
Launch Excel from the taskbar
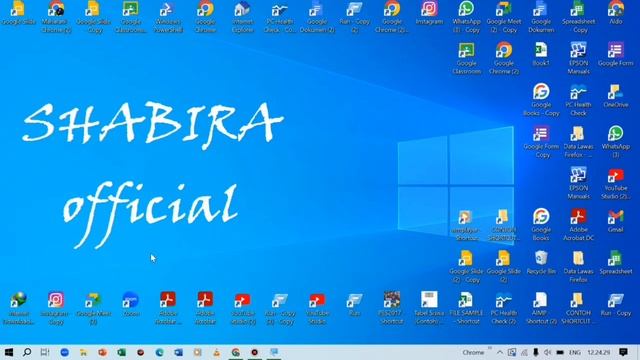pos(121,352)
